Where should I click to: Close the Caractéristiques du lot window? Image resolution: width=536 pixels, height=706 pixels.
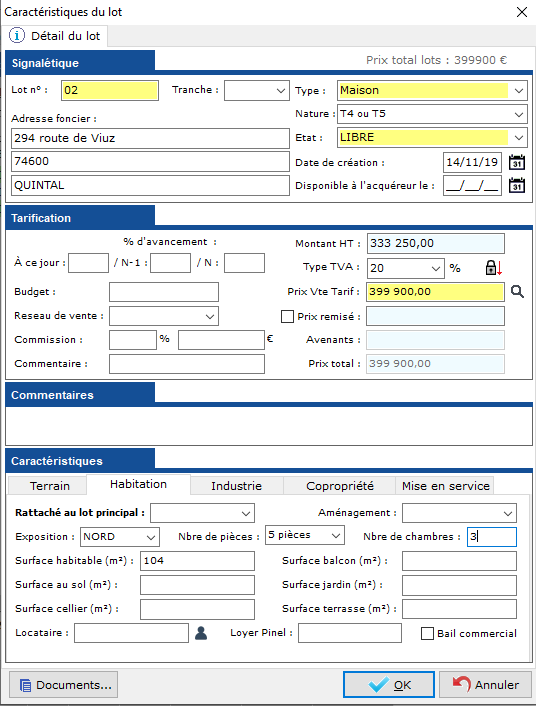point(522,12)
